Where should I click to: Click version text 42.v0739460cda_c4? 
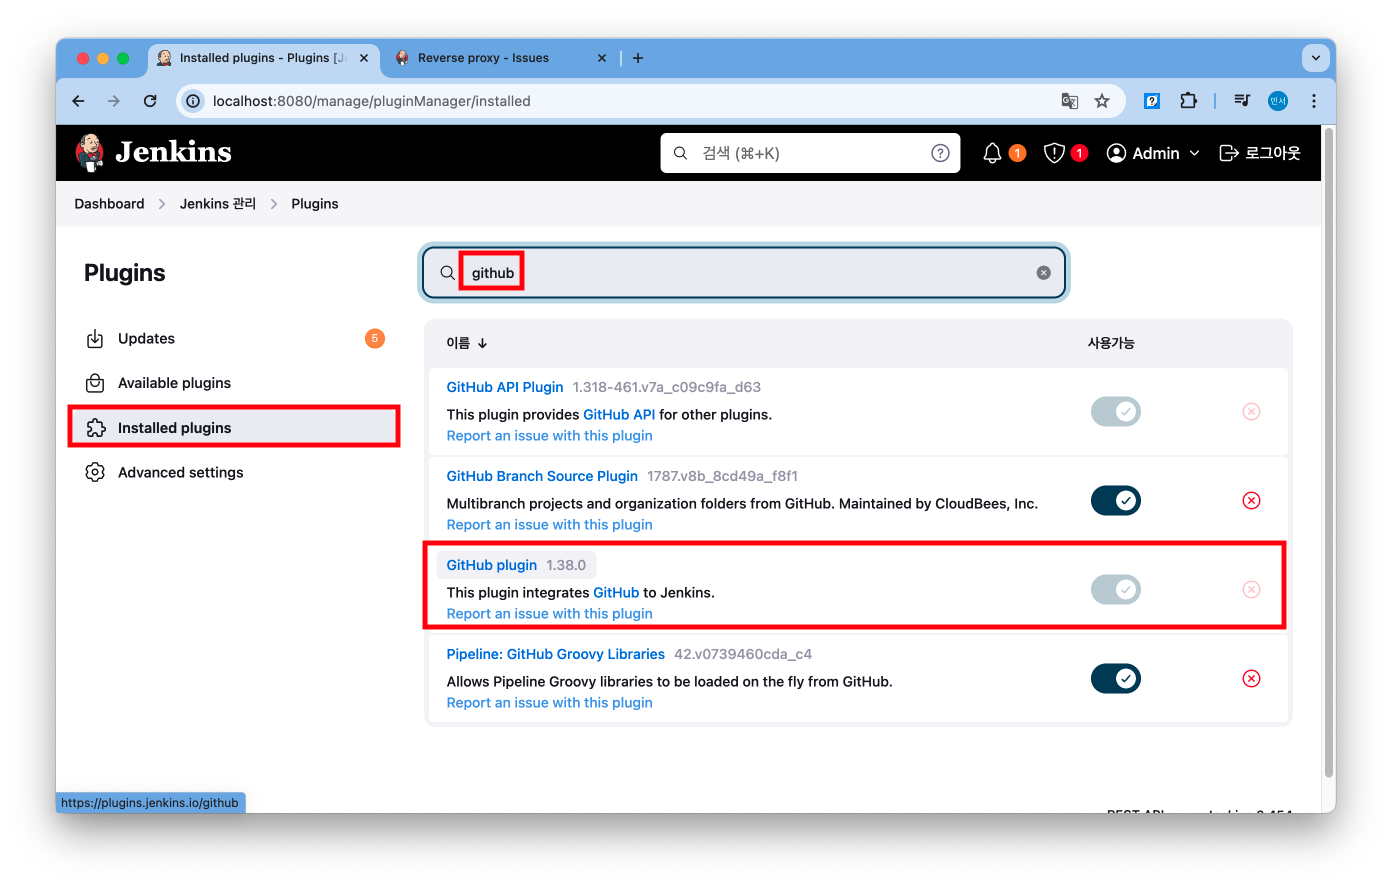743,654
